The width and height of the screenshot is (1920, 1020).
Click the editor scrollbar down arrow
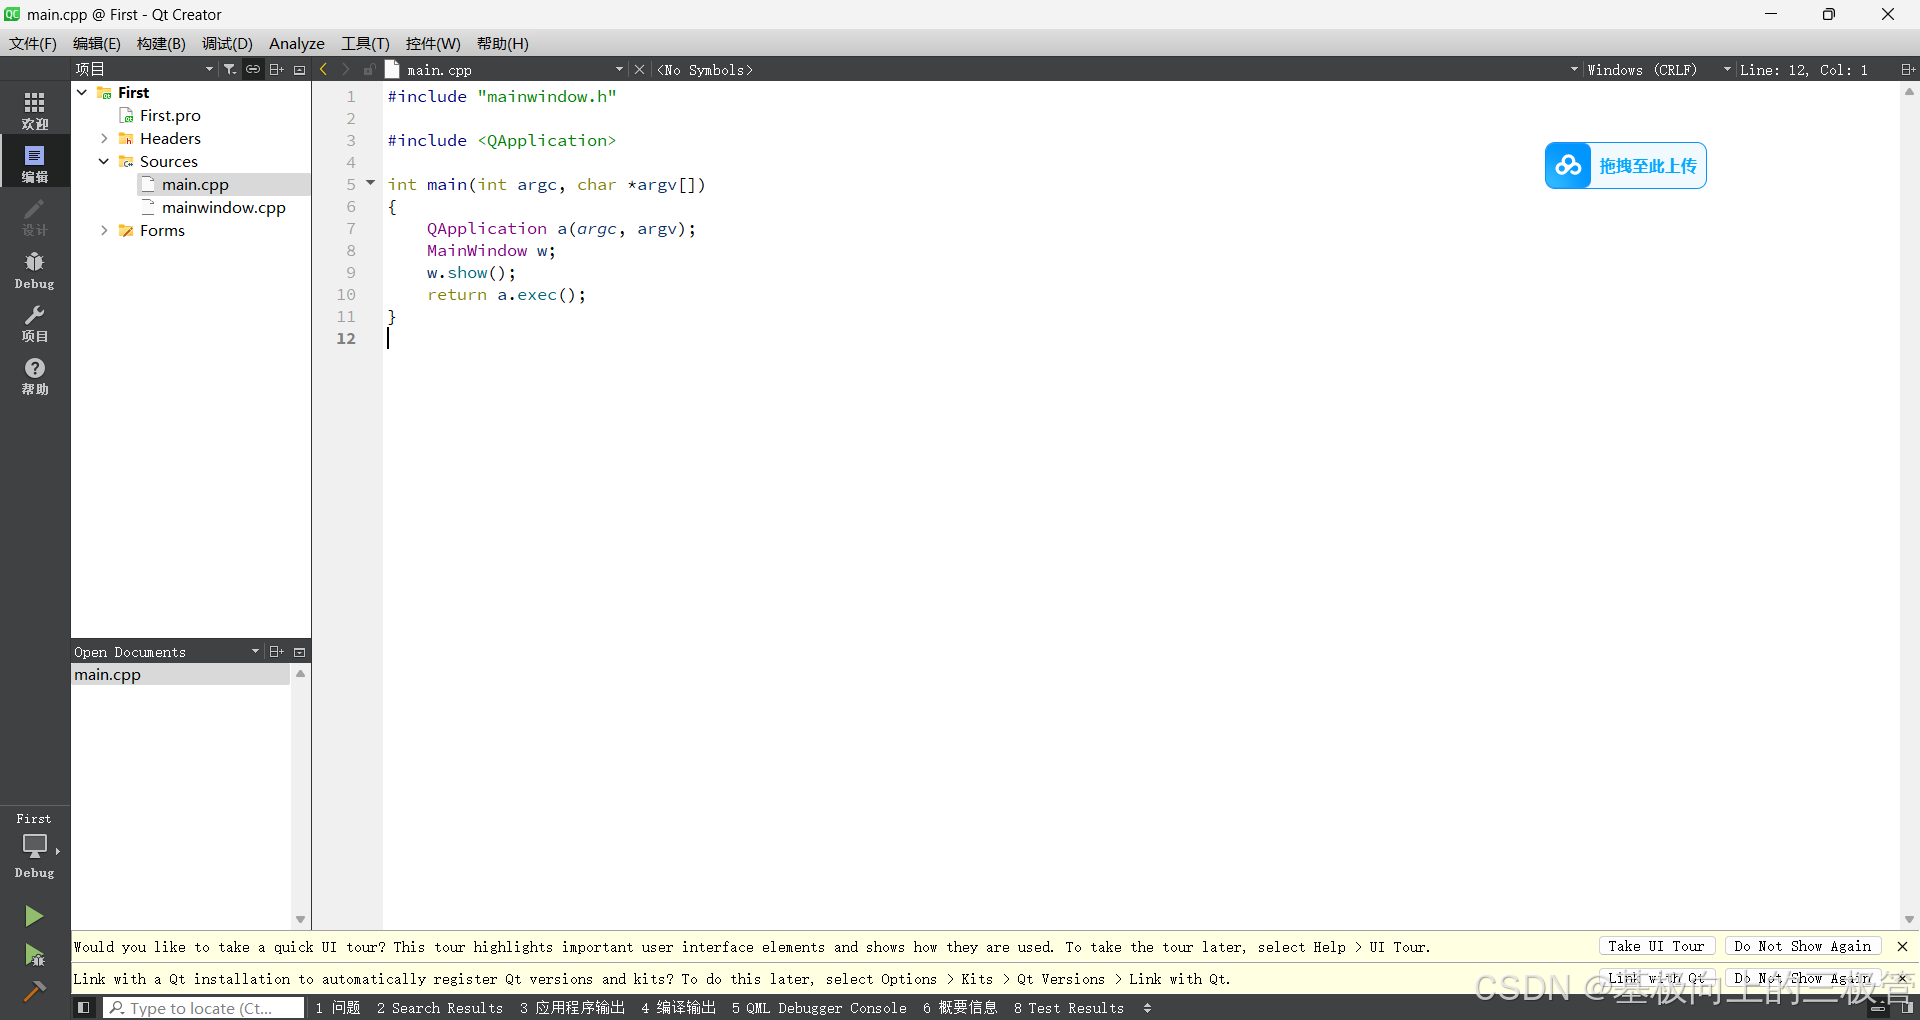click(1909, 919)
